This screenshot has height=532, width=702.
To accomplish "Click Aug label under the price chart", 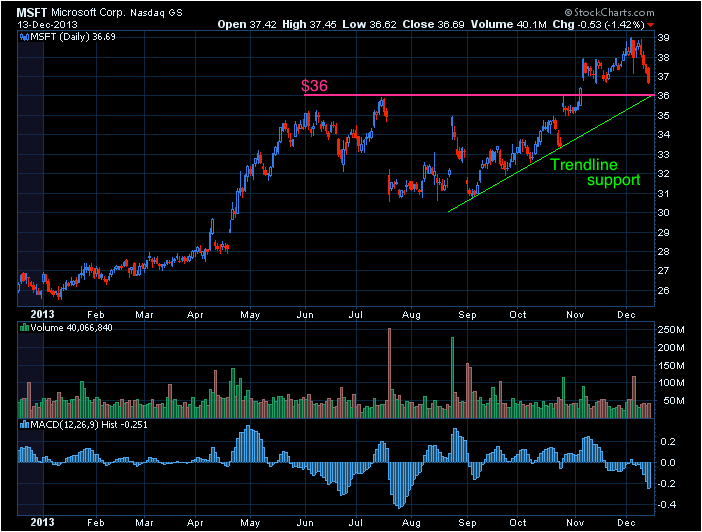I will (x=411, y=315).
